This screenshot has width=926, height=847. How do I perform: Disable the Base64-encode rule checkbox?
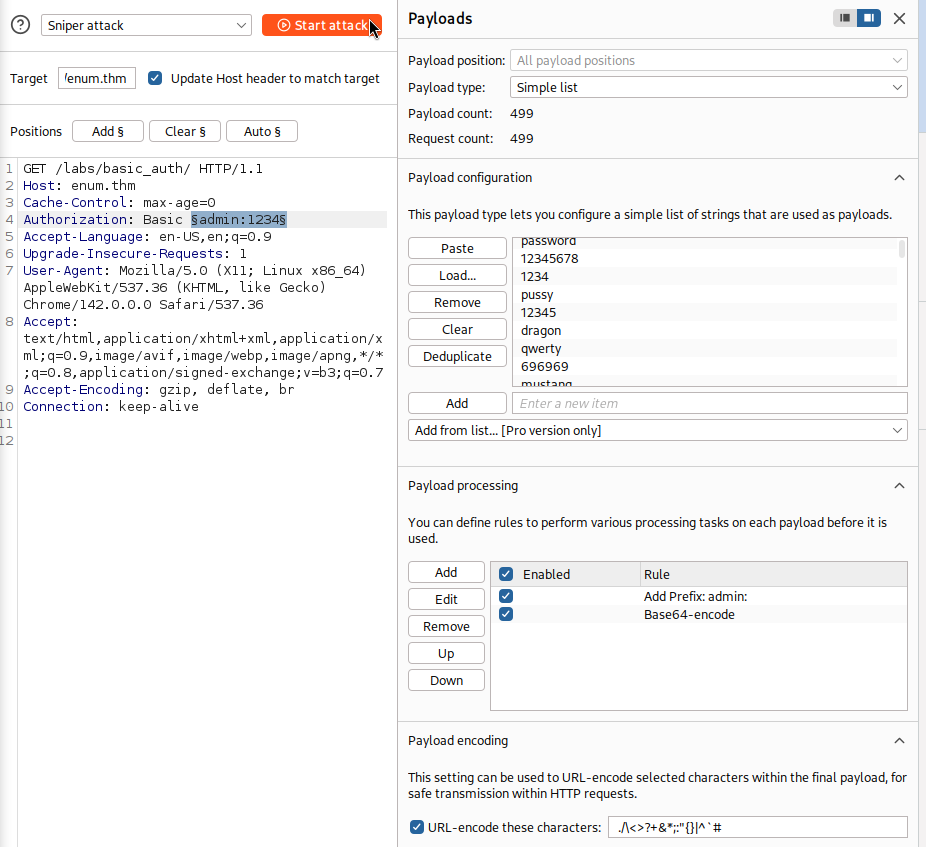pyautogui.click(x=506, y=614)
